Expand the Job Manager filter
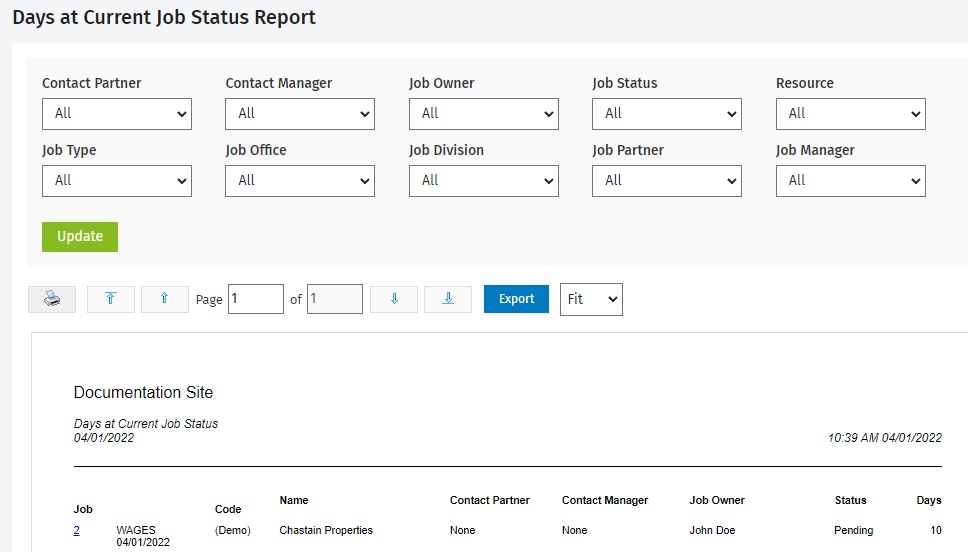Screen dimensions: 968x552 851,181
